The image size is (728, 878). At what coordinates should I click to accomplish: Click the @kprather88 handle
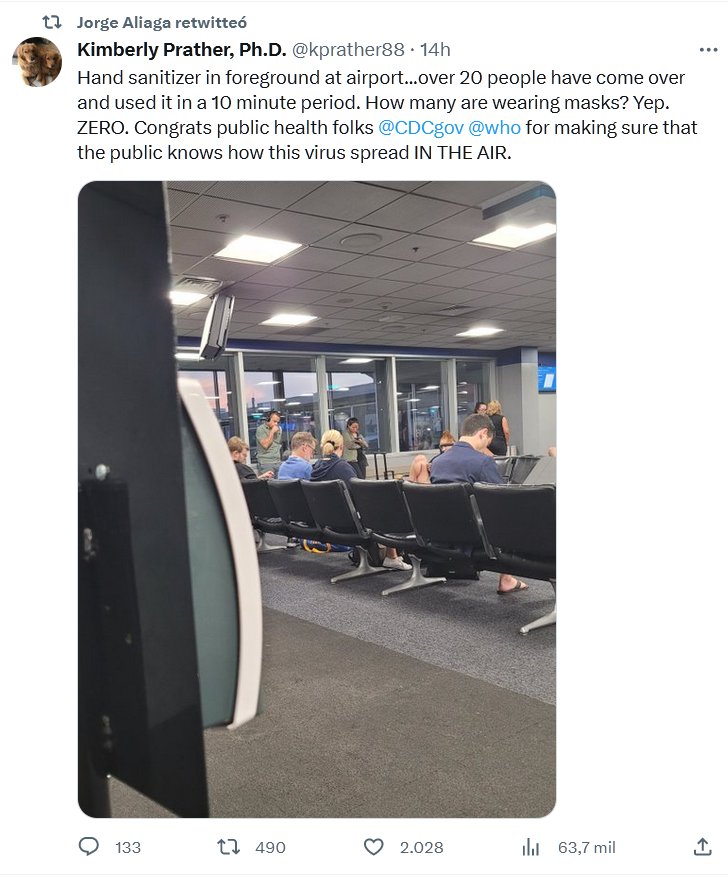[x=348, y=50]
